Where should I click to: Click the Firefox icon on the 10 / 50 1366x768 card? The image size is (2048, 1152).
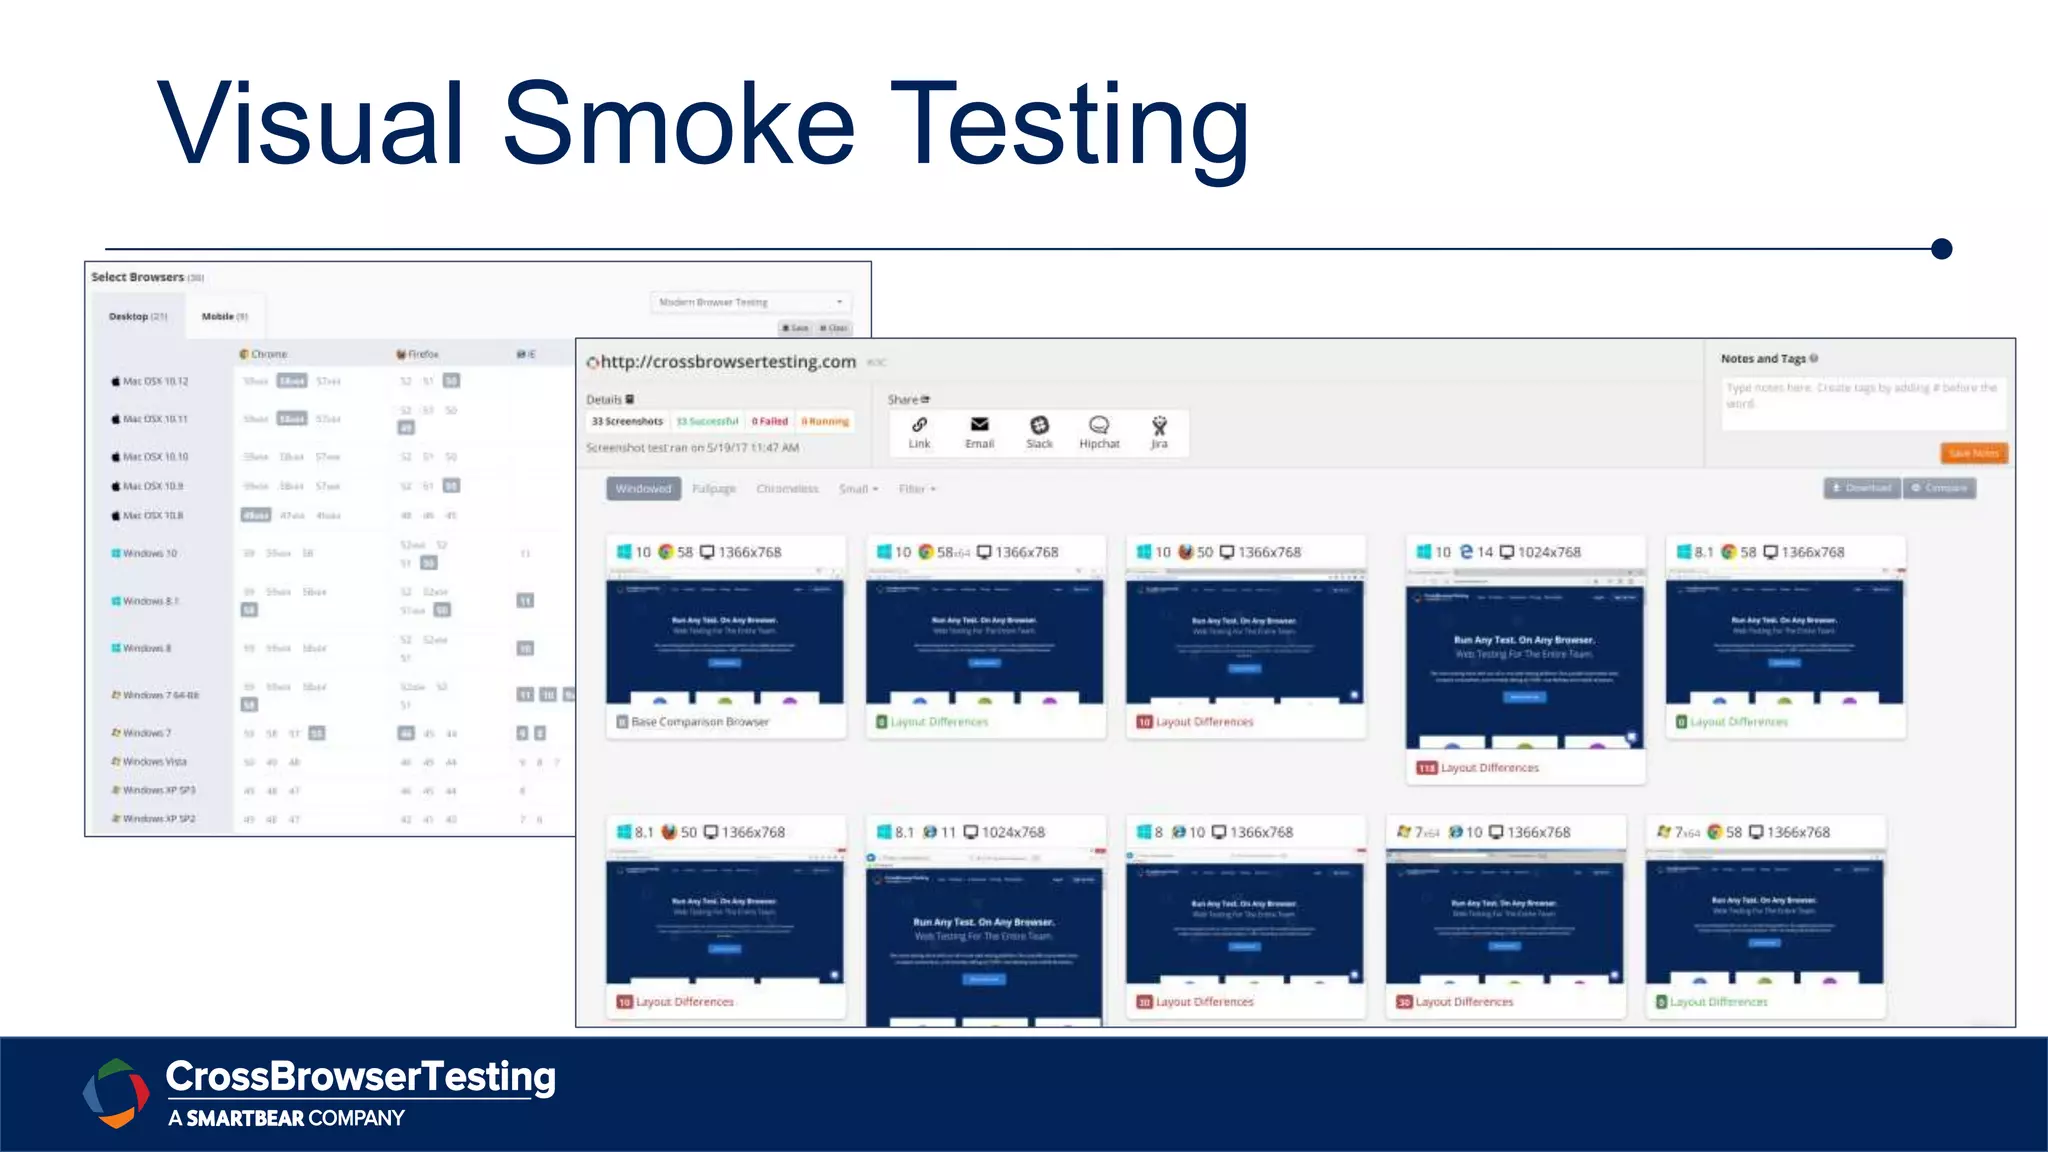1186,552
